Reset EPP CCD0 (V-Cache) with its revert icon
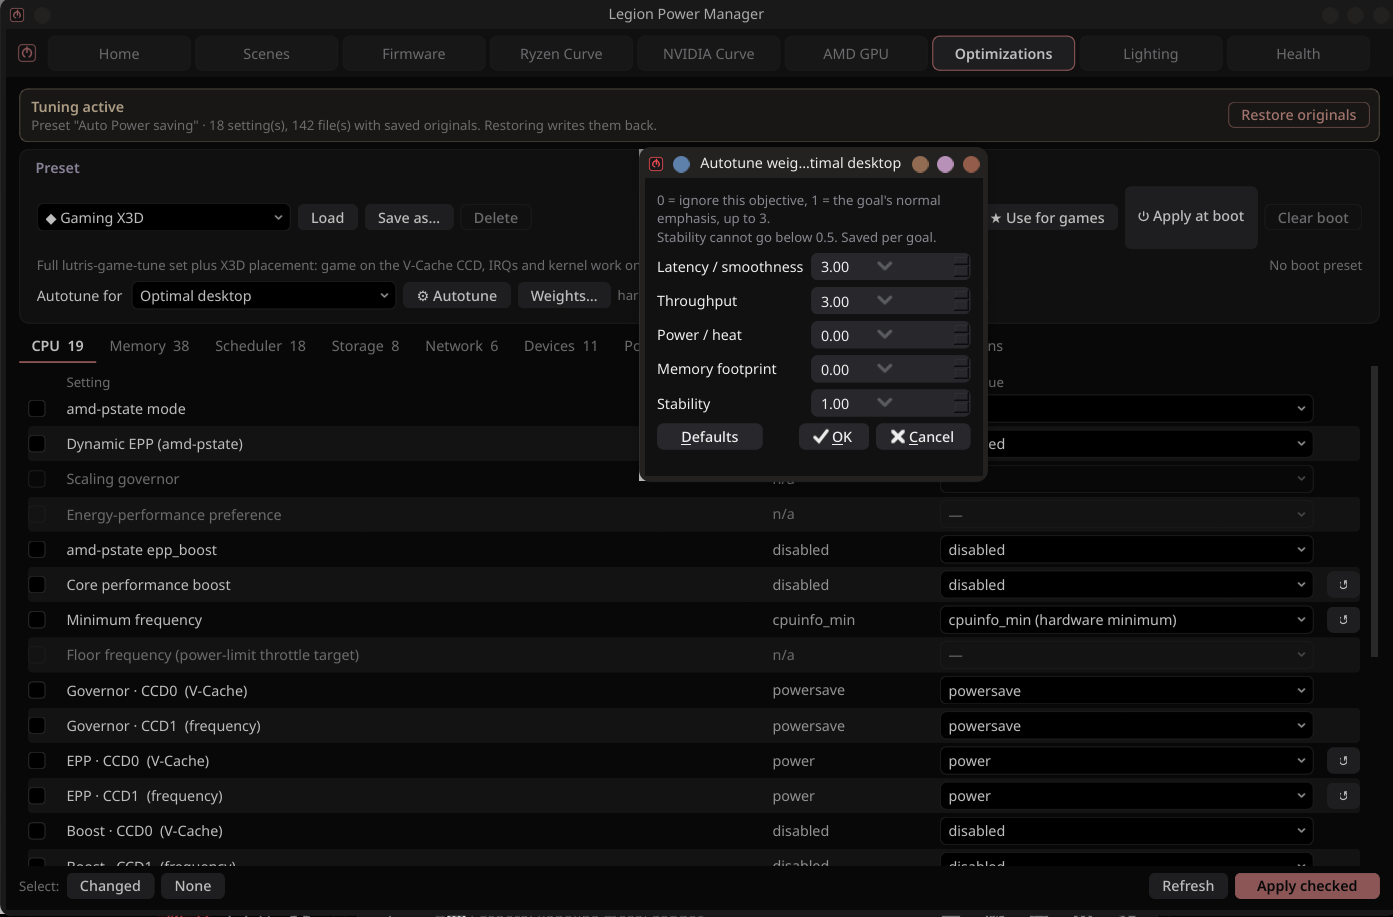The image size is (1393, 917). (x=1343, y=761)
